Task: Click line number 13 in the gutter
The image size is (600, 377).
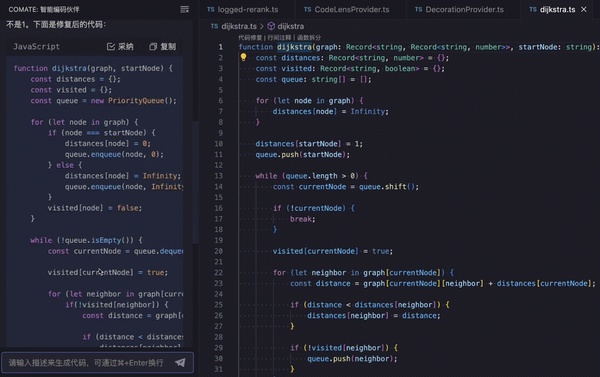Action: (x=218, y=176)
